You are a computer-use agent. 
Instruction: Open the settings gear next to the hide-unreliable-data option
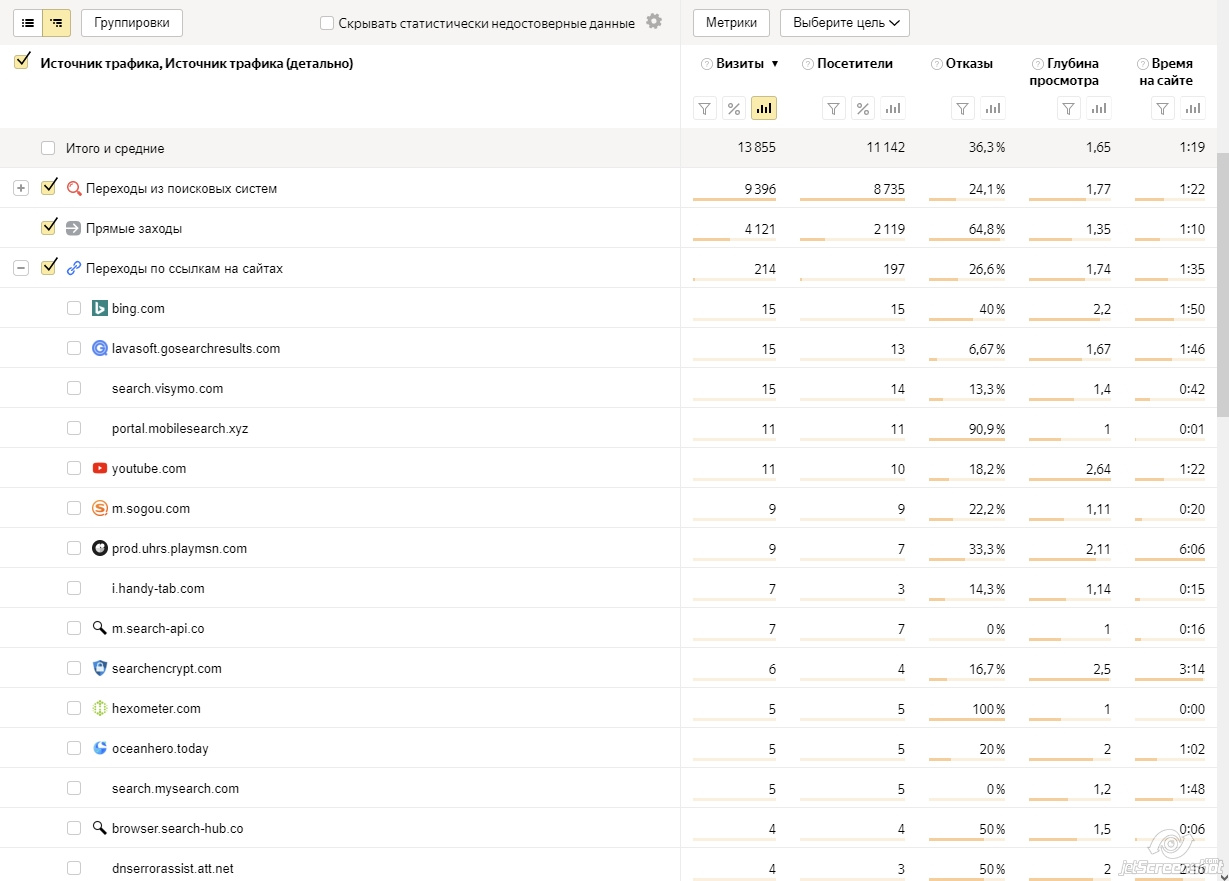pyautogui.click(x=654, y=22)
